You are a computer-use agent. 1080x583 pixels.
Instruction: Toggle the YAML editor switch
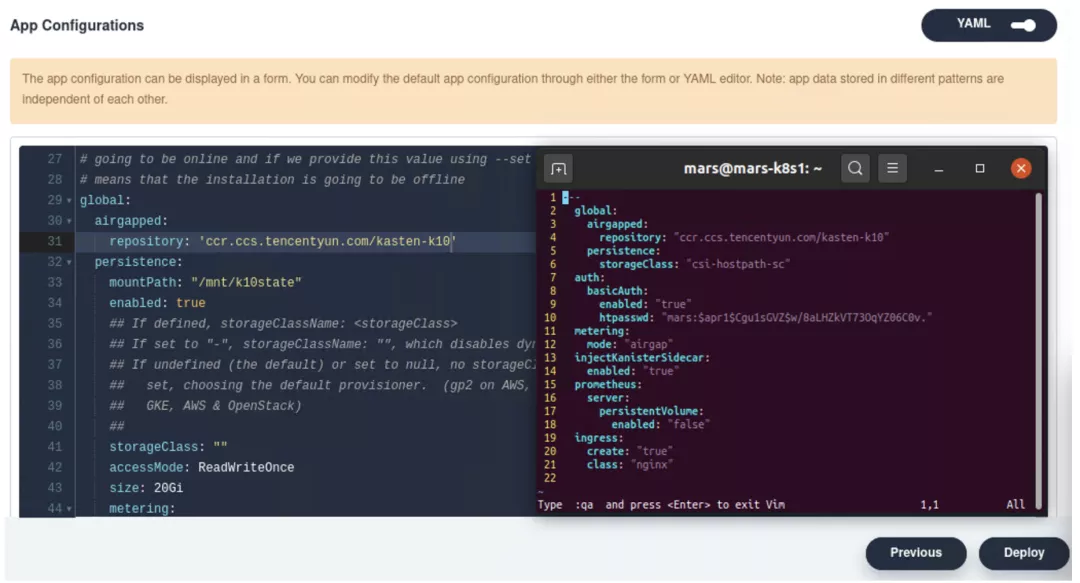[1022, 25]
